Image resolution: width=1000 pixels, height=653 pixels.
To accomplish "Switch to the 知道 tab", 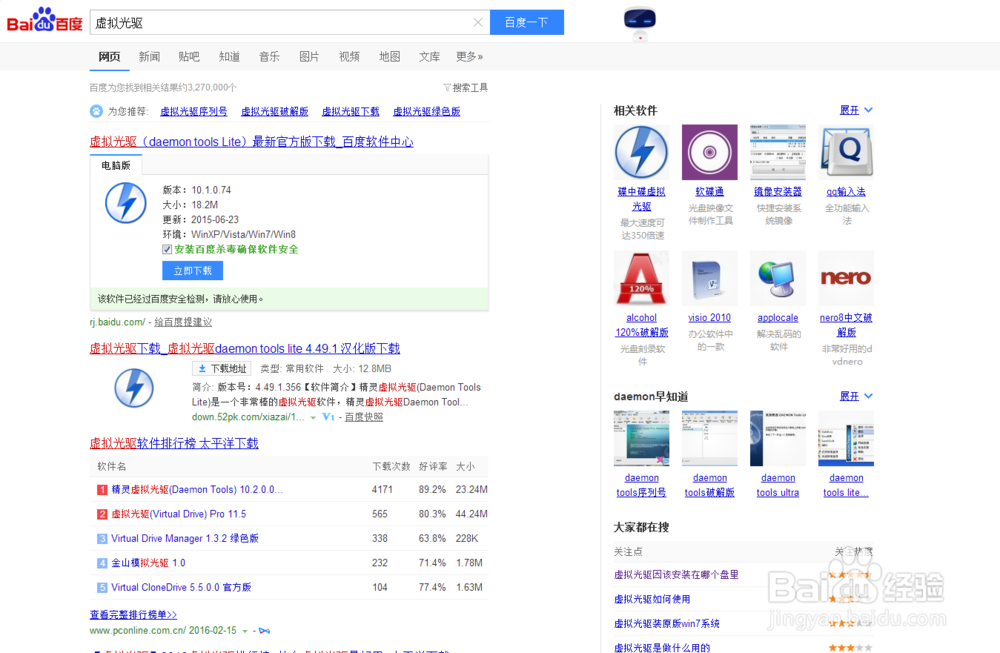I will coord(229,57).
